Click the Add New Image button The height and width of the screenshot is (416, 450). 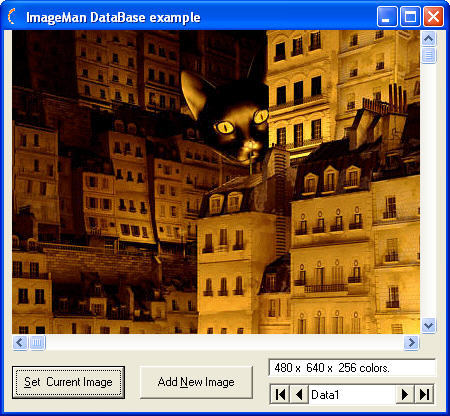point(196,382)
